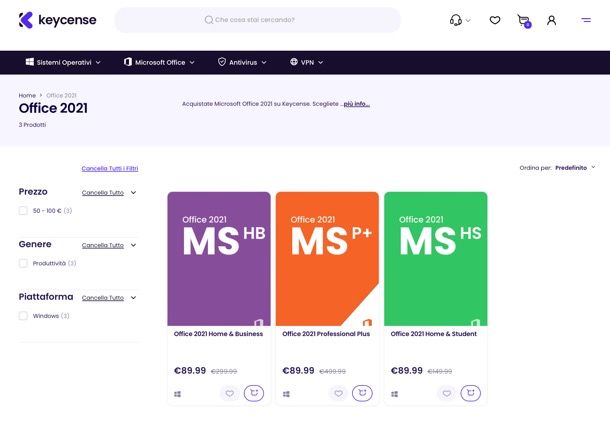
Task: Open the Ordina per Predefinito dropdown
Action: (x=557, y=168)
